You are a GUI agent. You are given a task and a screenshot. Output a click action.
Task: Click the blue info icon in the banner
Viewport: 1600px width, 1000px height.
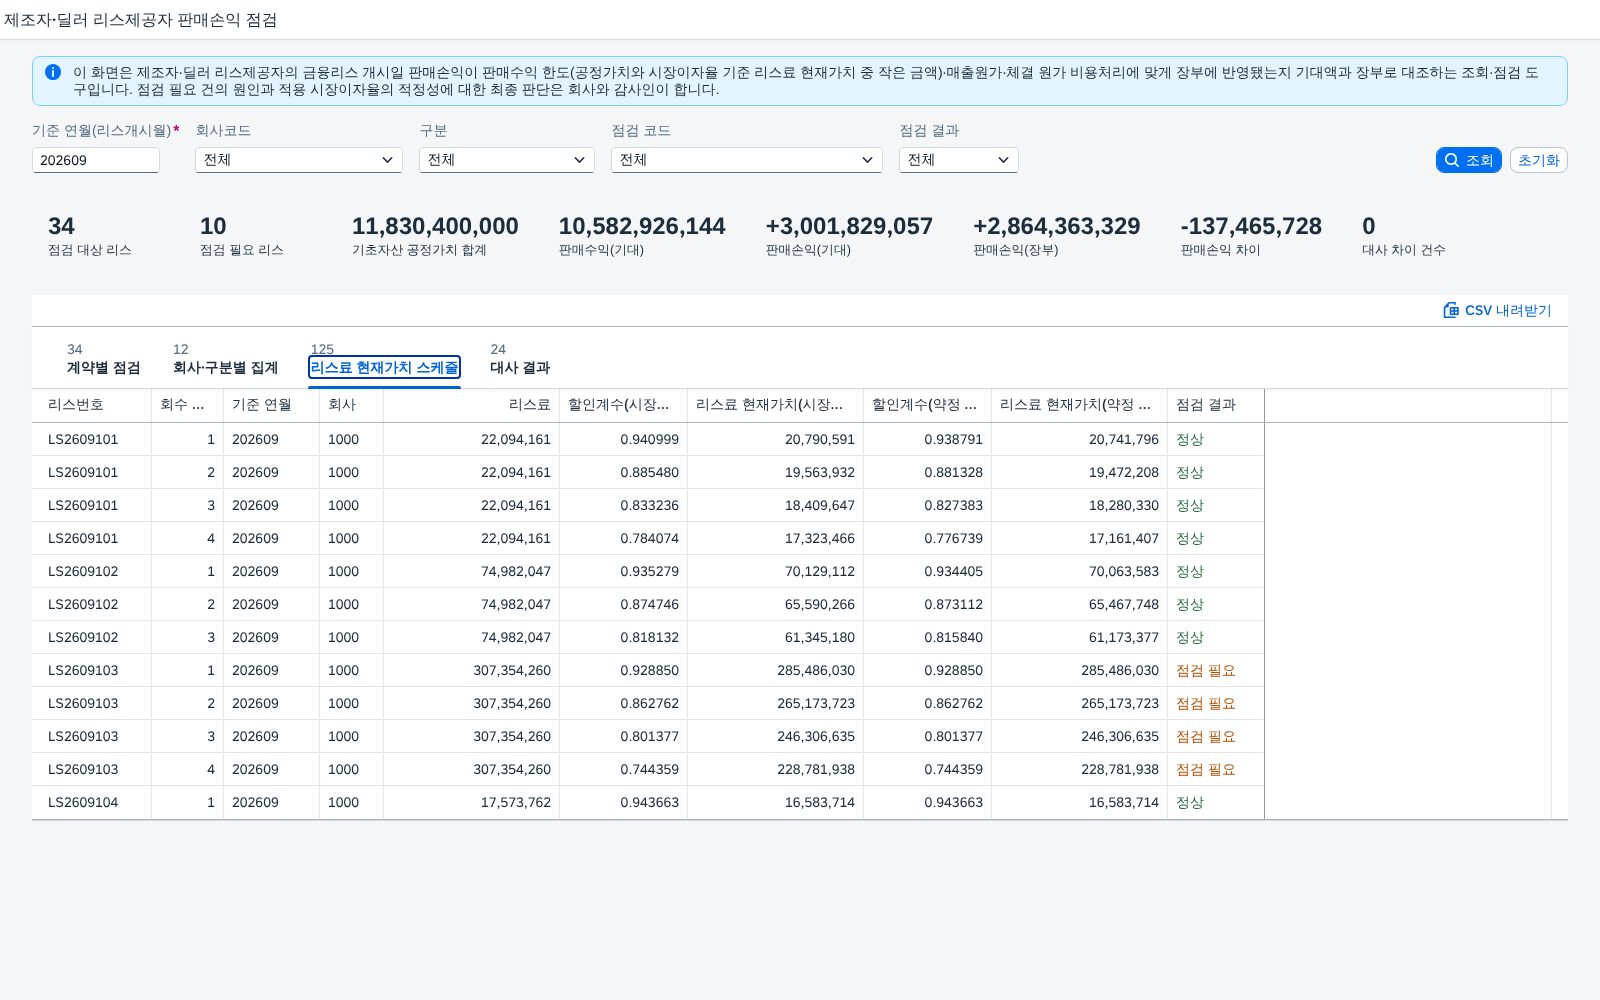[x=53, y=73]
